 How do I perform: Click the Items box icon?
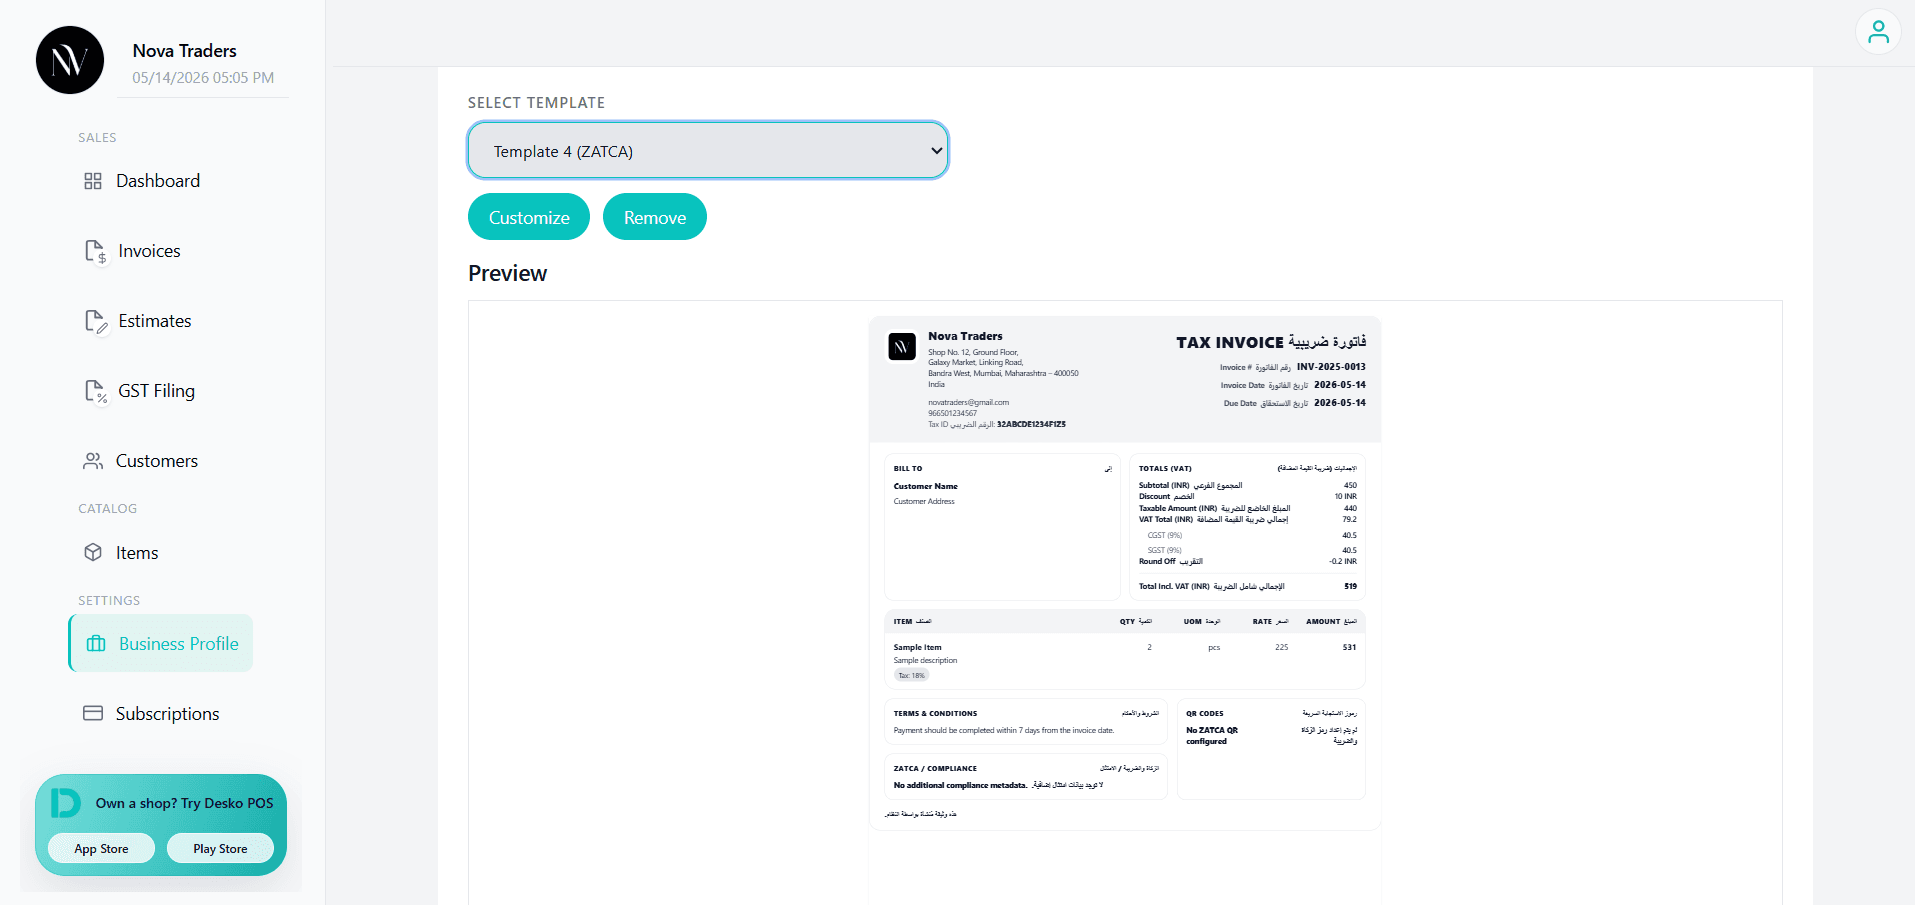point(93,552)
